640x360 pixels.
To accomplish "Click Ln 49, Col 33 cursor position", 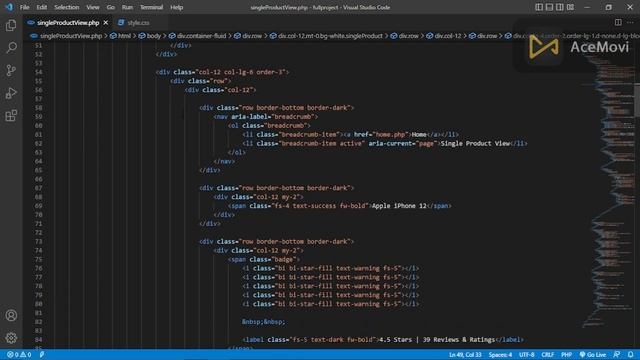I will point(465,354).
